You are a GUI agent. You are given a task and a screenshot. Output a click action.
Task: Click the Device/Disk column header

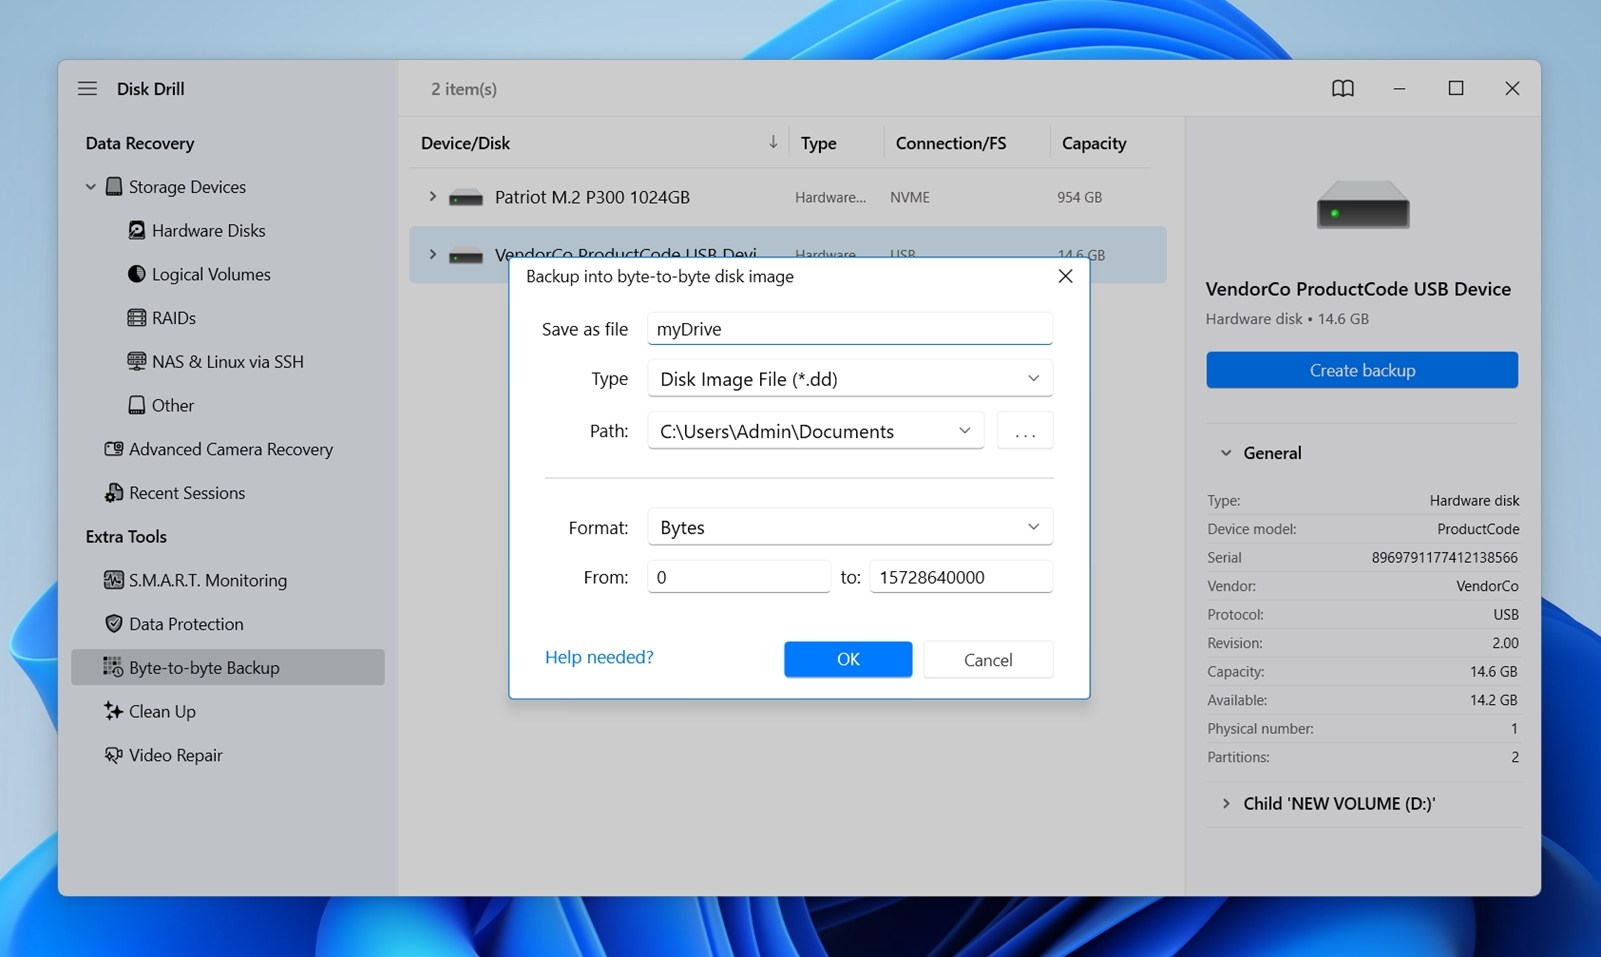[x=465, y=143]
